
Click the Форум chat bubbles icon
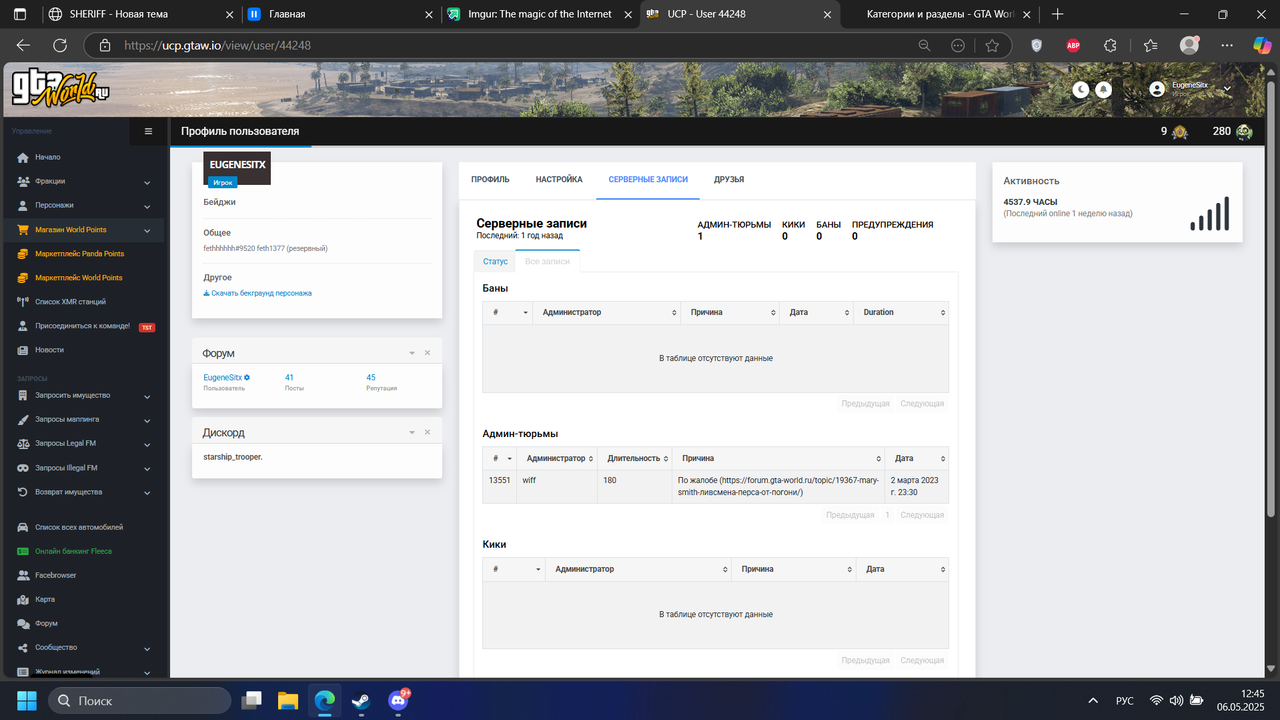(23, 623)
